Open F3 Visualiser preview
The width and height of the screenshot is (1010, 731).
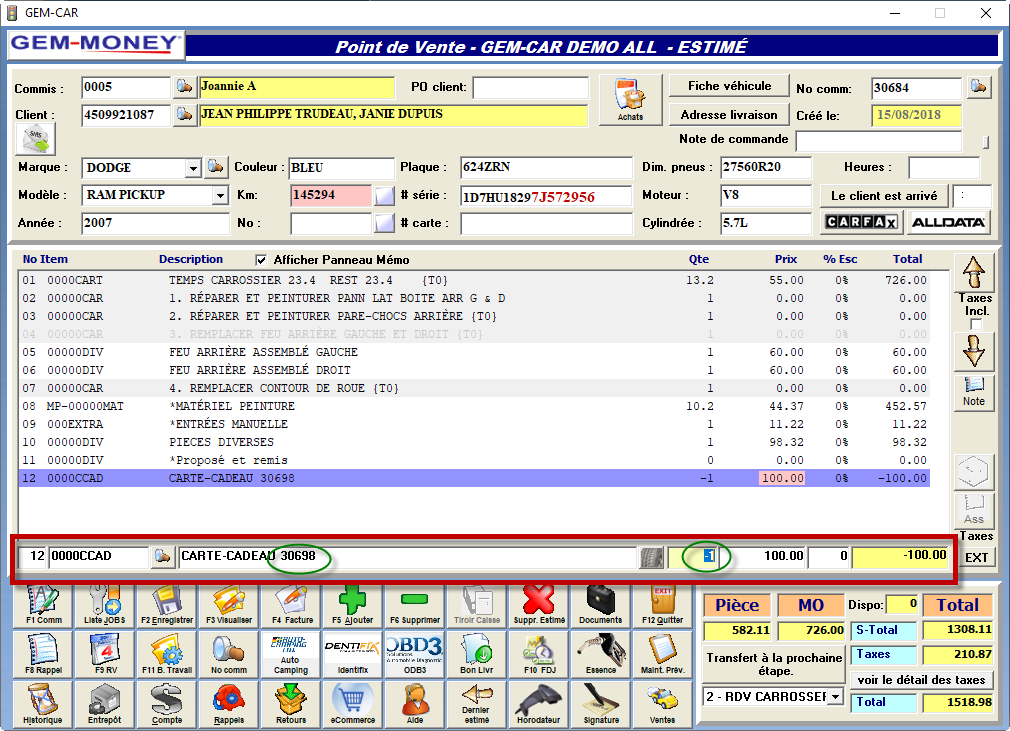[x=229, y=605]
